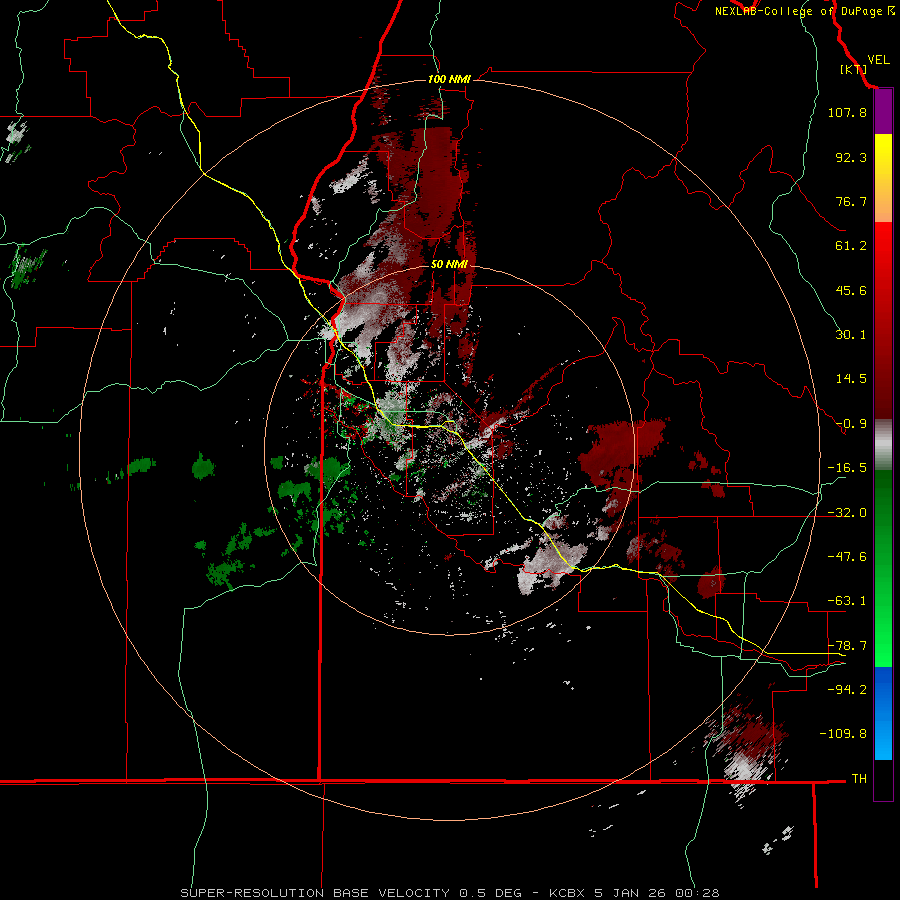
Task: Select the 76.7 legend value
Action: [x=851, y=201]
